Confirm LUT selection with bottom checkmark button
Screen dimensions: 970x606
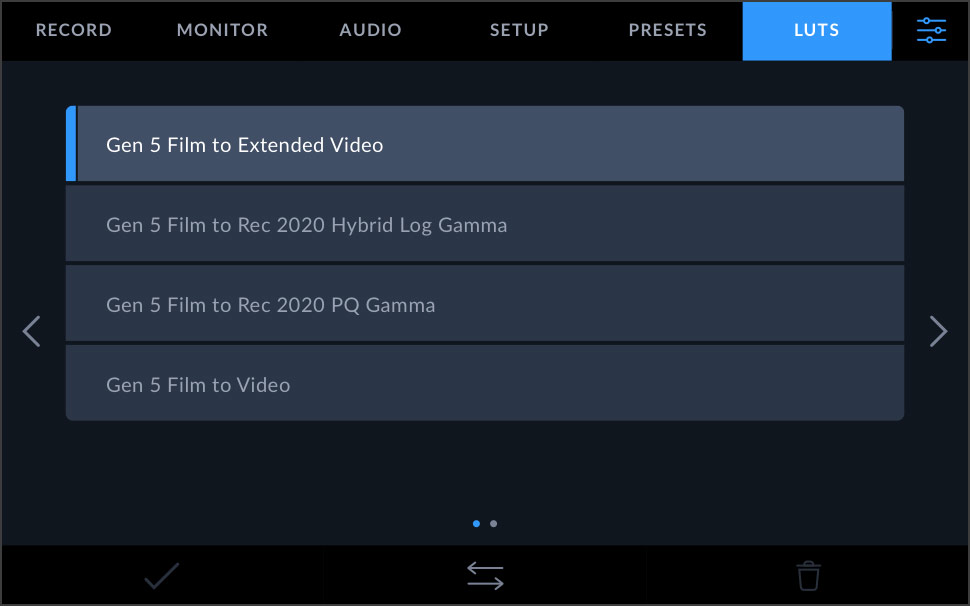tap(161, 575)
